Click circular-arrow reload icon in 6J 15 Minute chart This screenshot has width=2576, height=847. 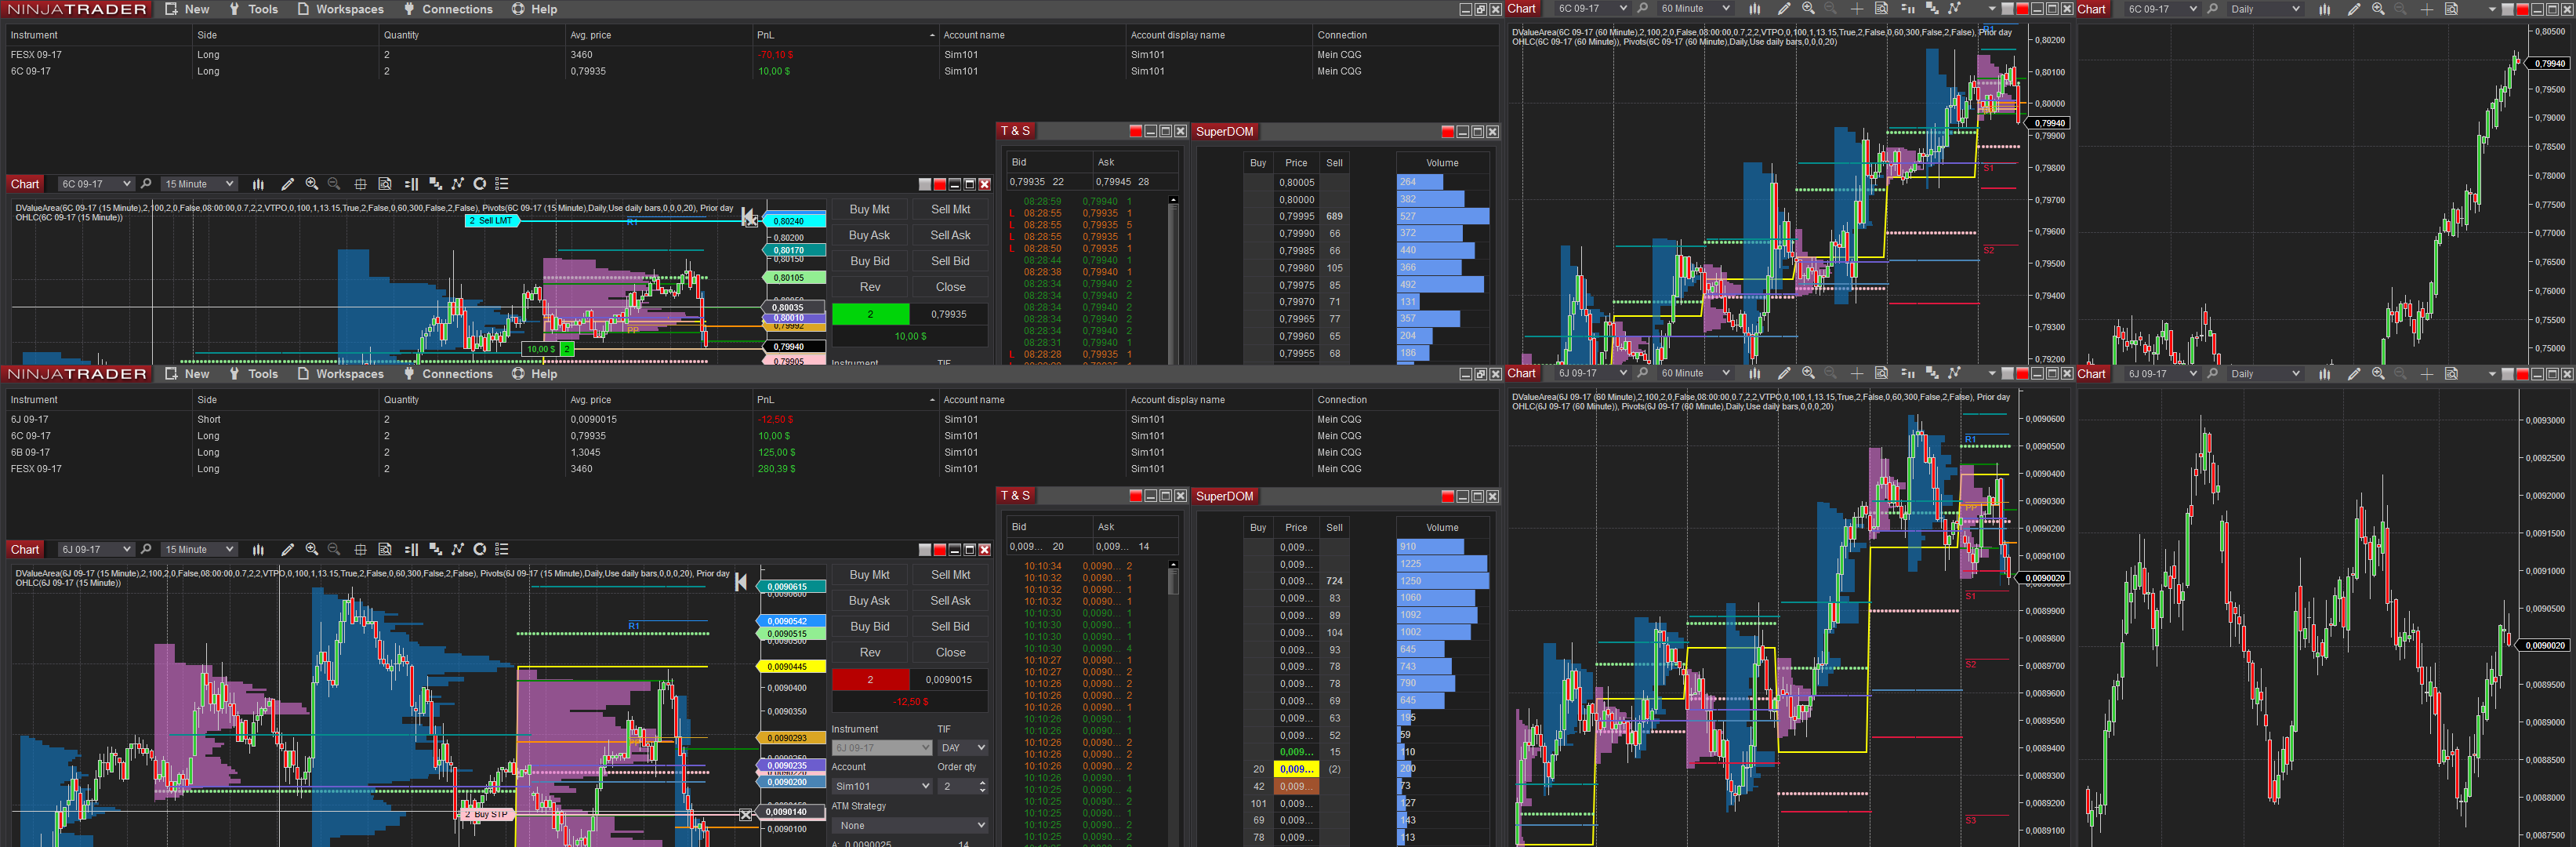coord(480,549)
